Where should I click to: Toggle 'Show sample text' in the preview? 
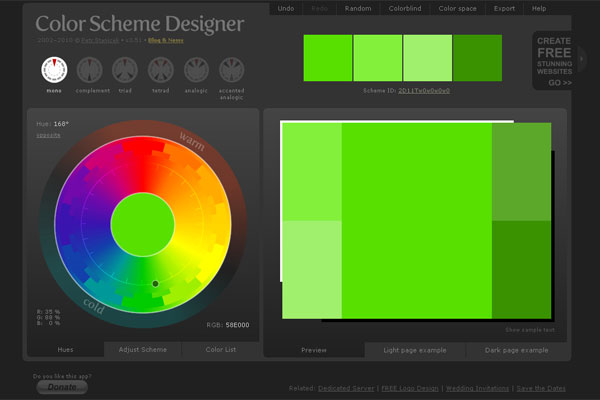pos(529,329)
